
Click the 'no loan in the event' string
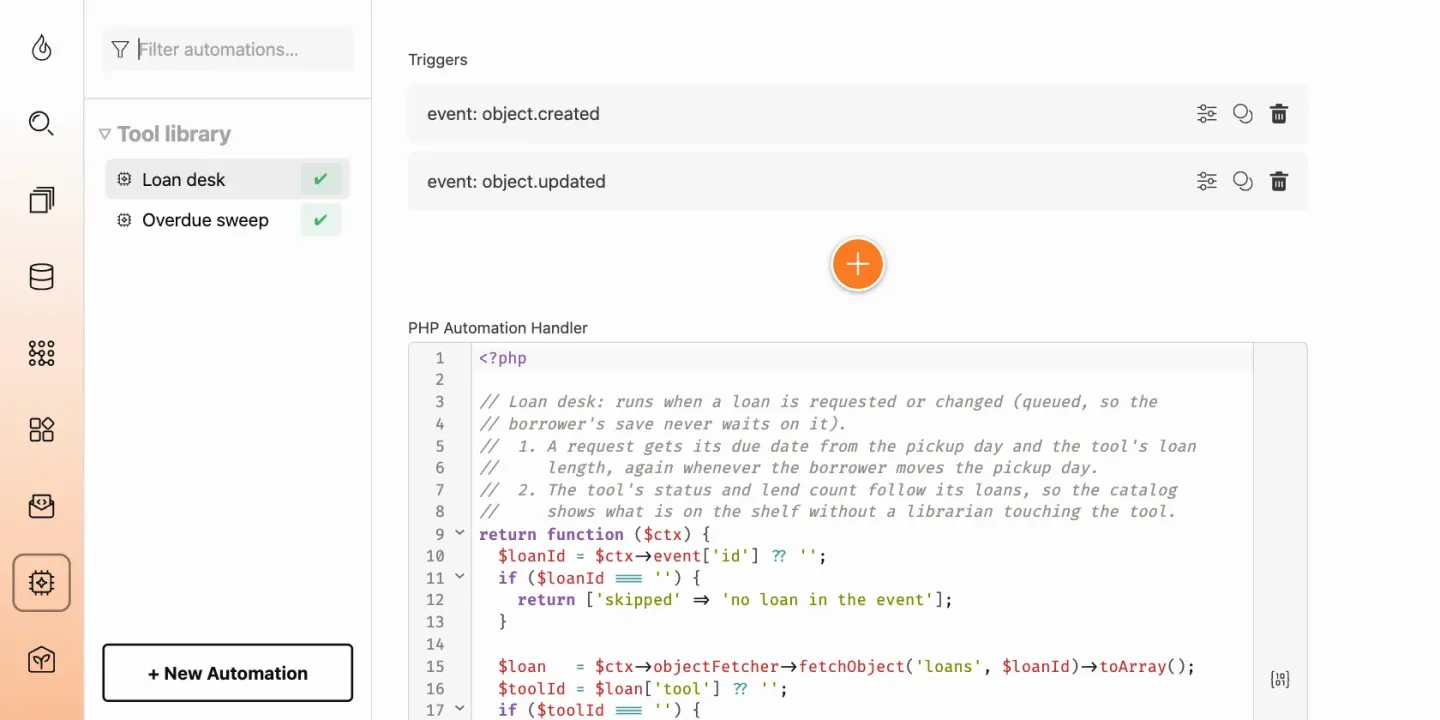click(x=828, y=600)
